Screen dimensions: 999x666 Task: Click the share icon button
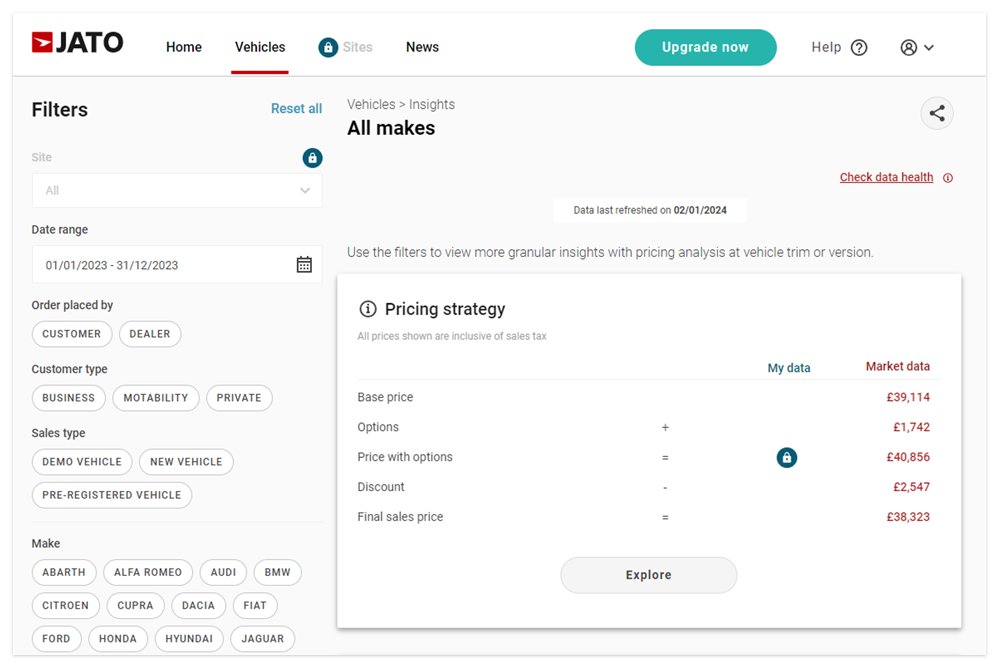[937, 113]
